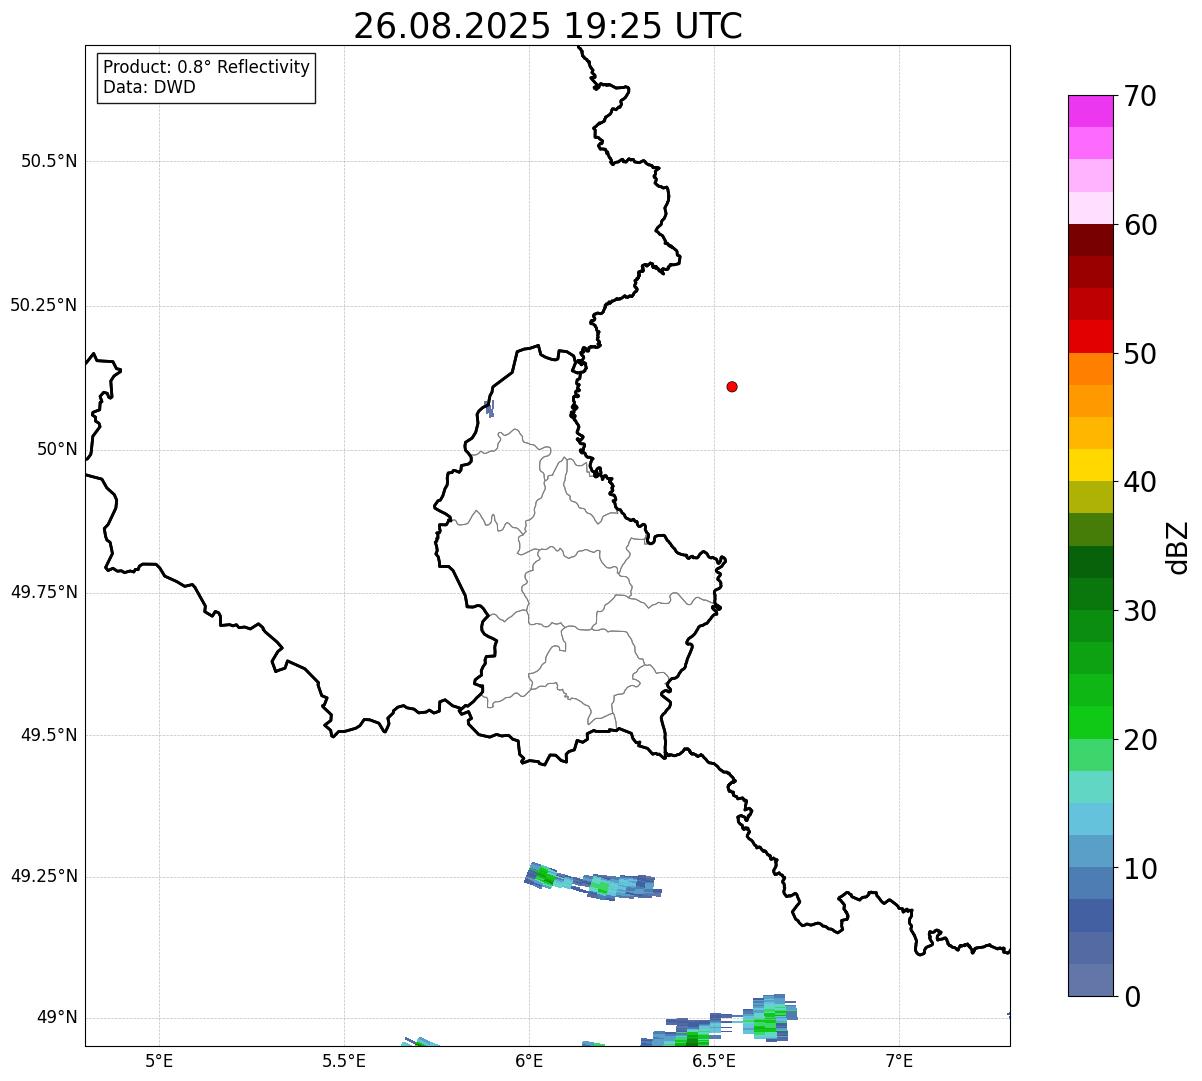Click the 5.5°E longitude label

click(344, 1060)
